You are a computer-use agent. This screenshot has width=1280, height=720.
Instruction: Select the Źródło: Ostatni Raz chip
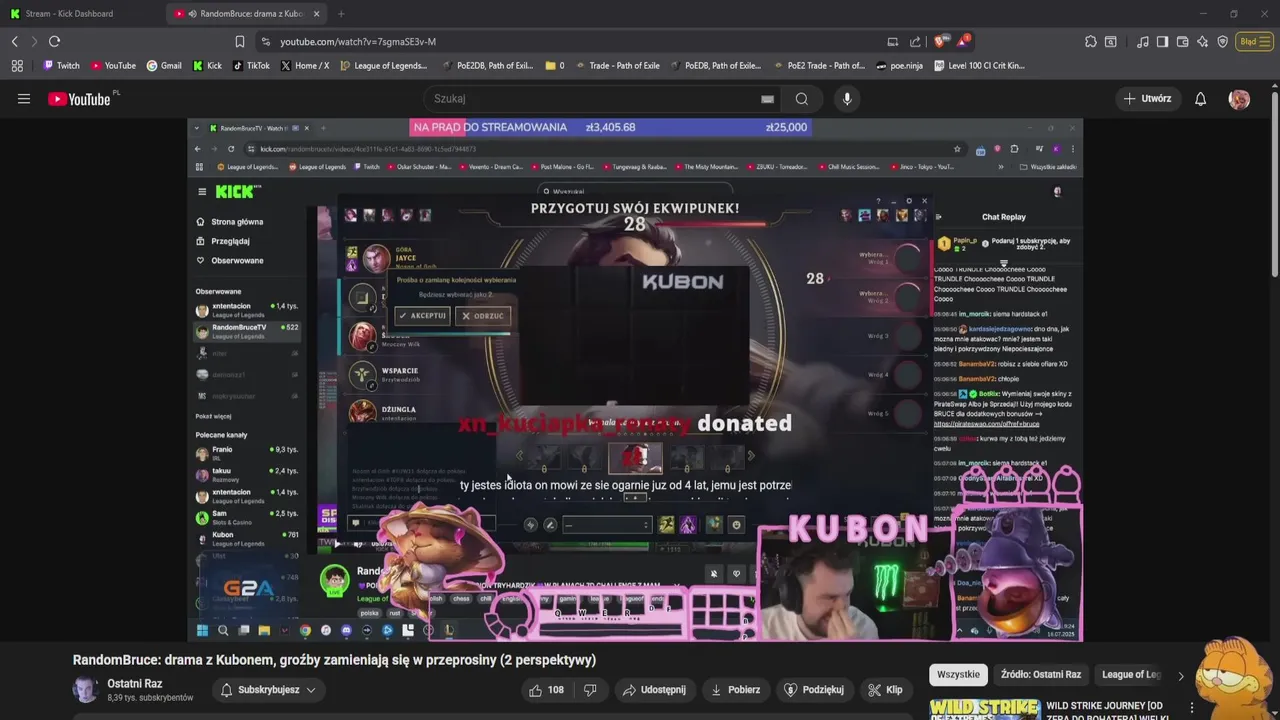click(1040, 675)
